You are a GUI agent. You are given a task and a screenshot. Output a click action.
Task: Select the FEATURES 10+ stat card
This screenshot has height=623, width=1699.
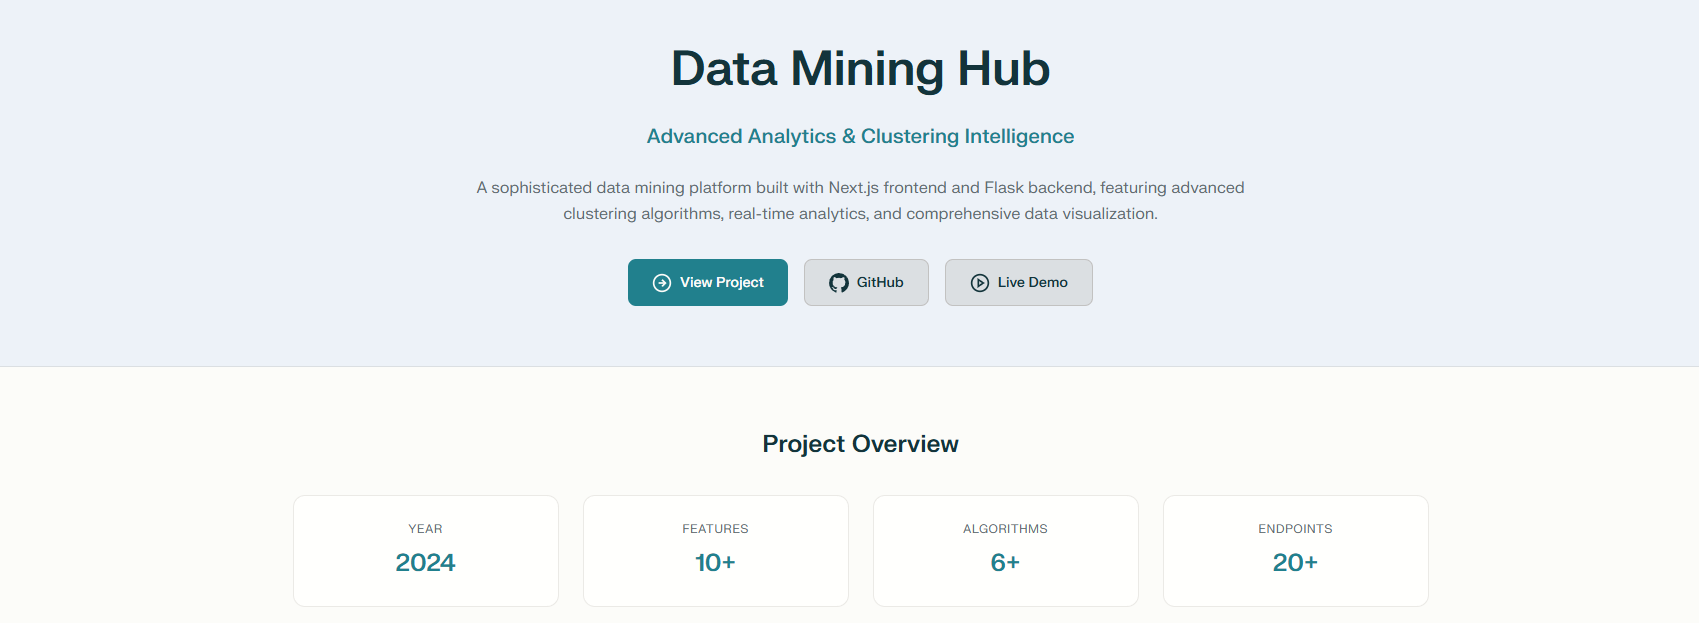tap(715, 550)
